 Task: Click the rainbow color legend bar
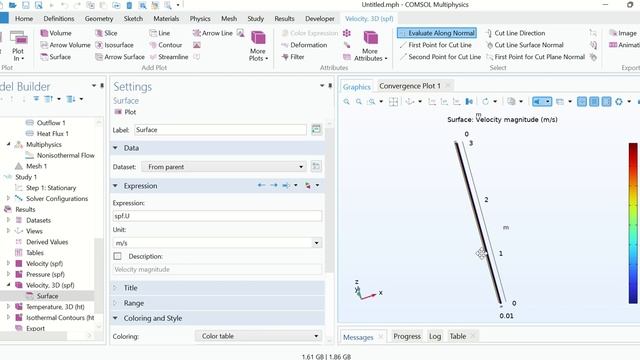coord(633,223)
